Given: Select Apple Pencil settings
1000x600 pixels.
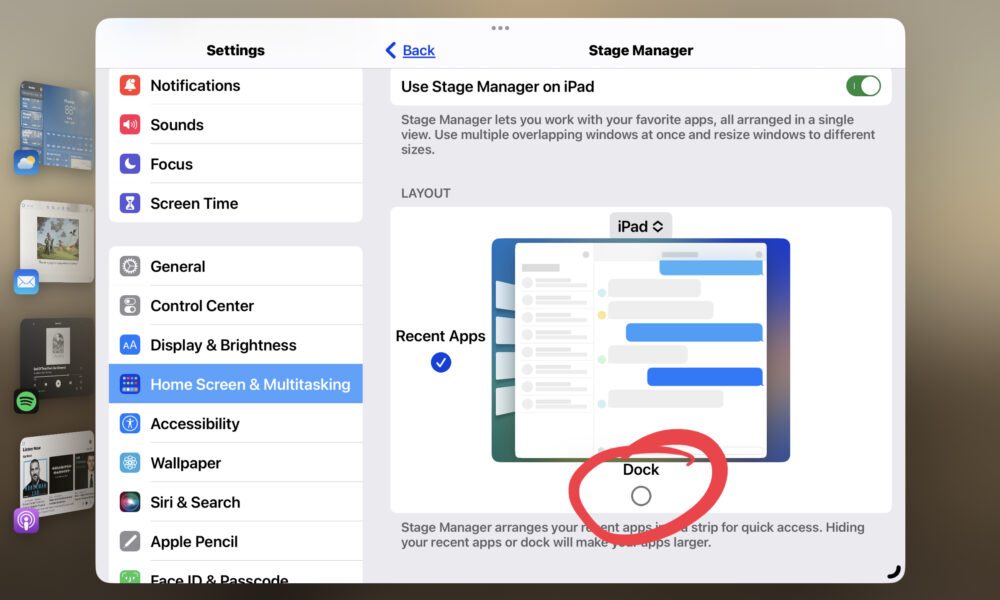Looking at the screenshot, I should [236, 541].
